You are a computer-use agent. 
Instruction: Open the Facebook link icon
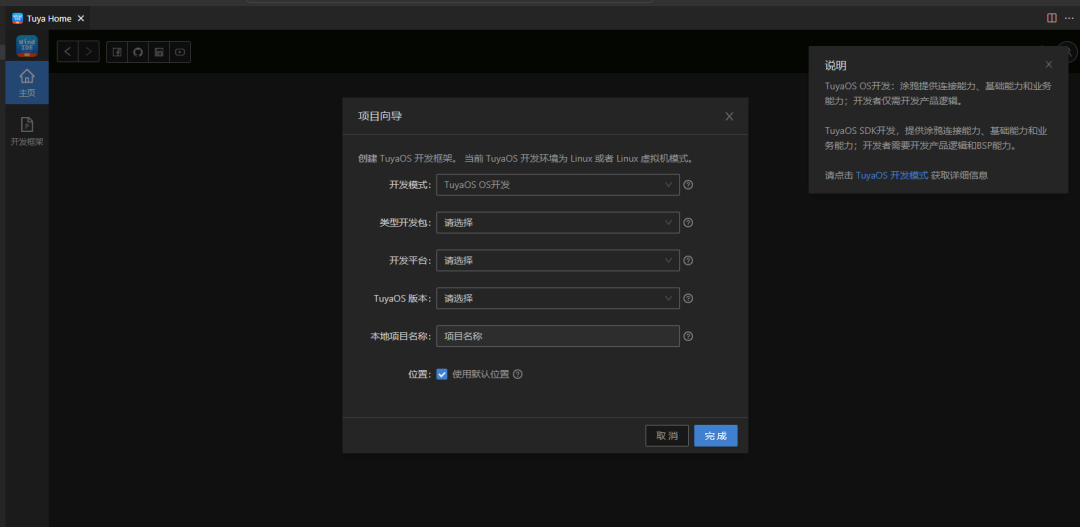tap(117, 52)
